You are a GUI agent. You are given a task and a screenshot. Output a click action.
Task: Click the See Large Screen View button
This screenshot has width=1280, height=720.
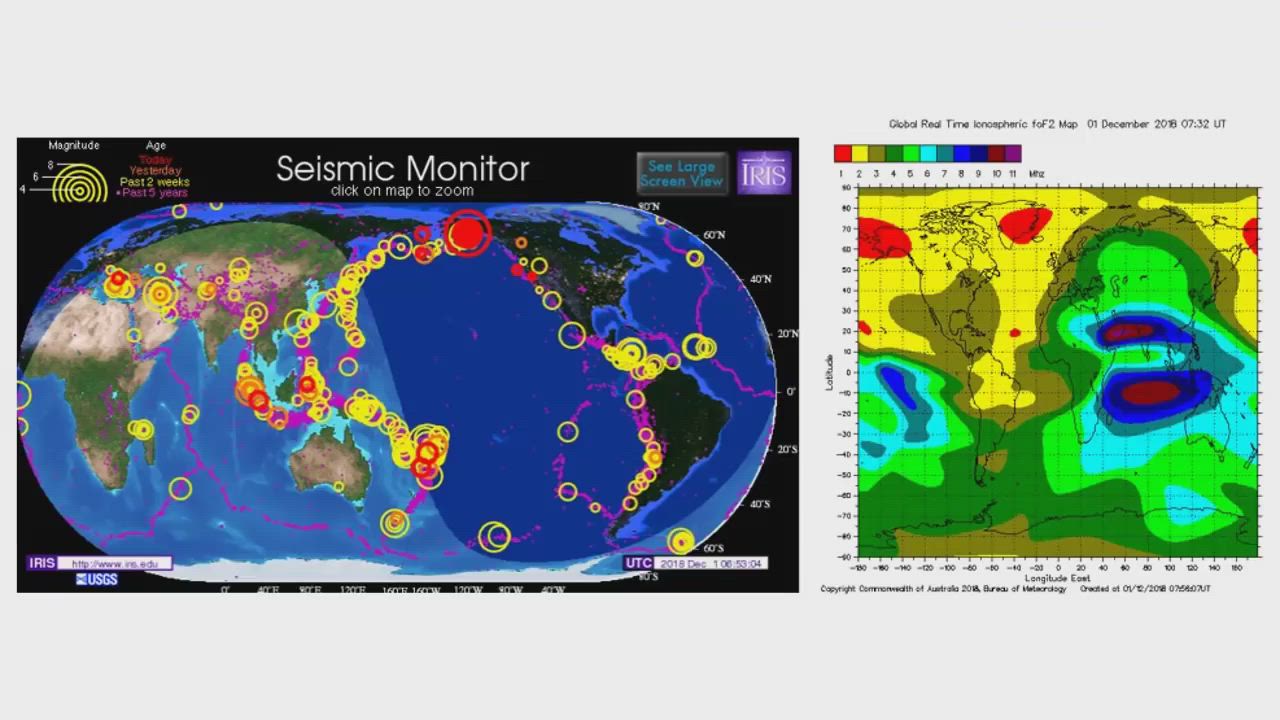pyautogui.click(x=681, y=173)
